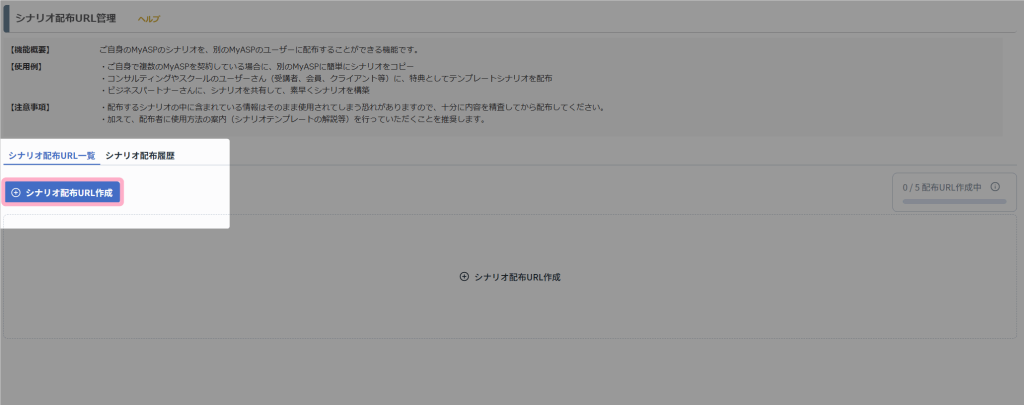Click the シナリオ配布URL管理 page heading
Viewport: 1024px width, 405px height.
tap(65, 18)
